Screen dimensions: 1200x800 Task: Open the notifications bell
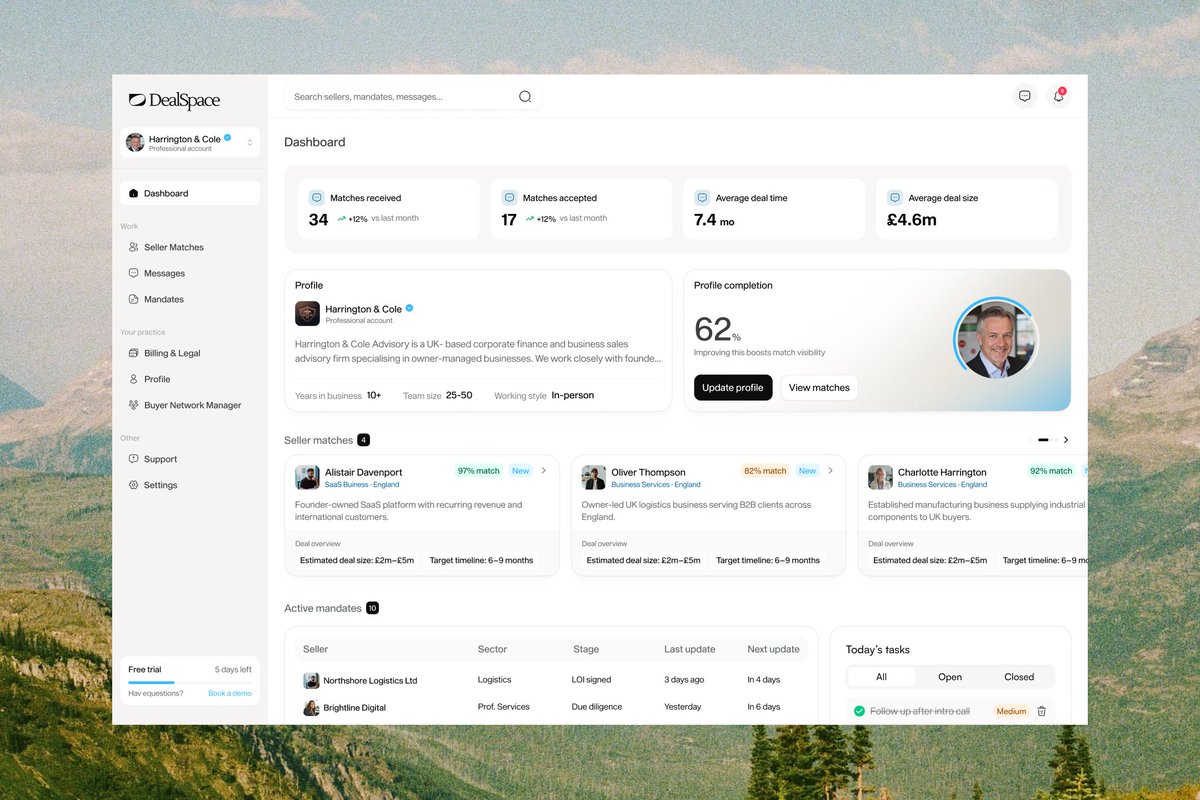tap(1058, 96)
